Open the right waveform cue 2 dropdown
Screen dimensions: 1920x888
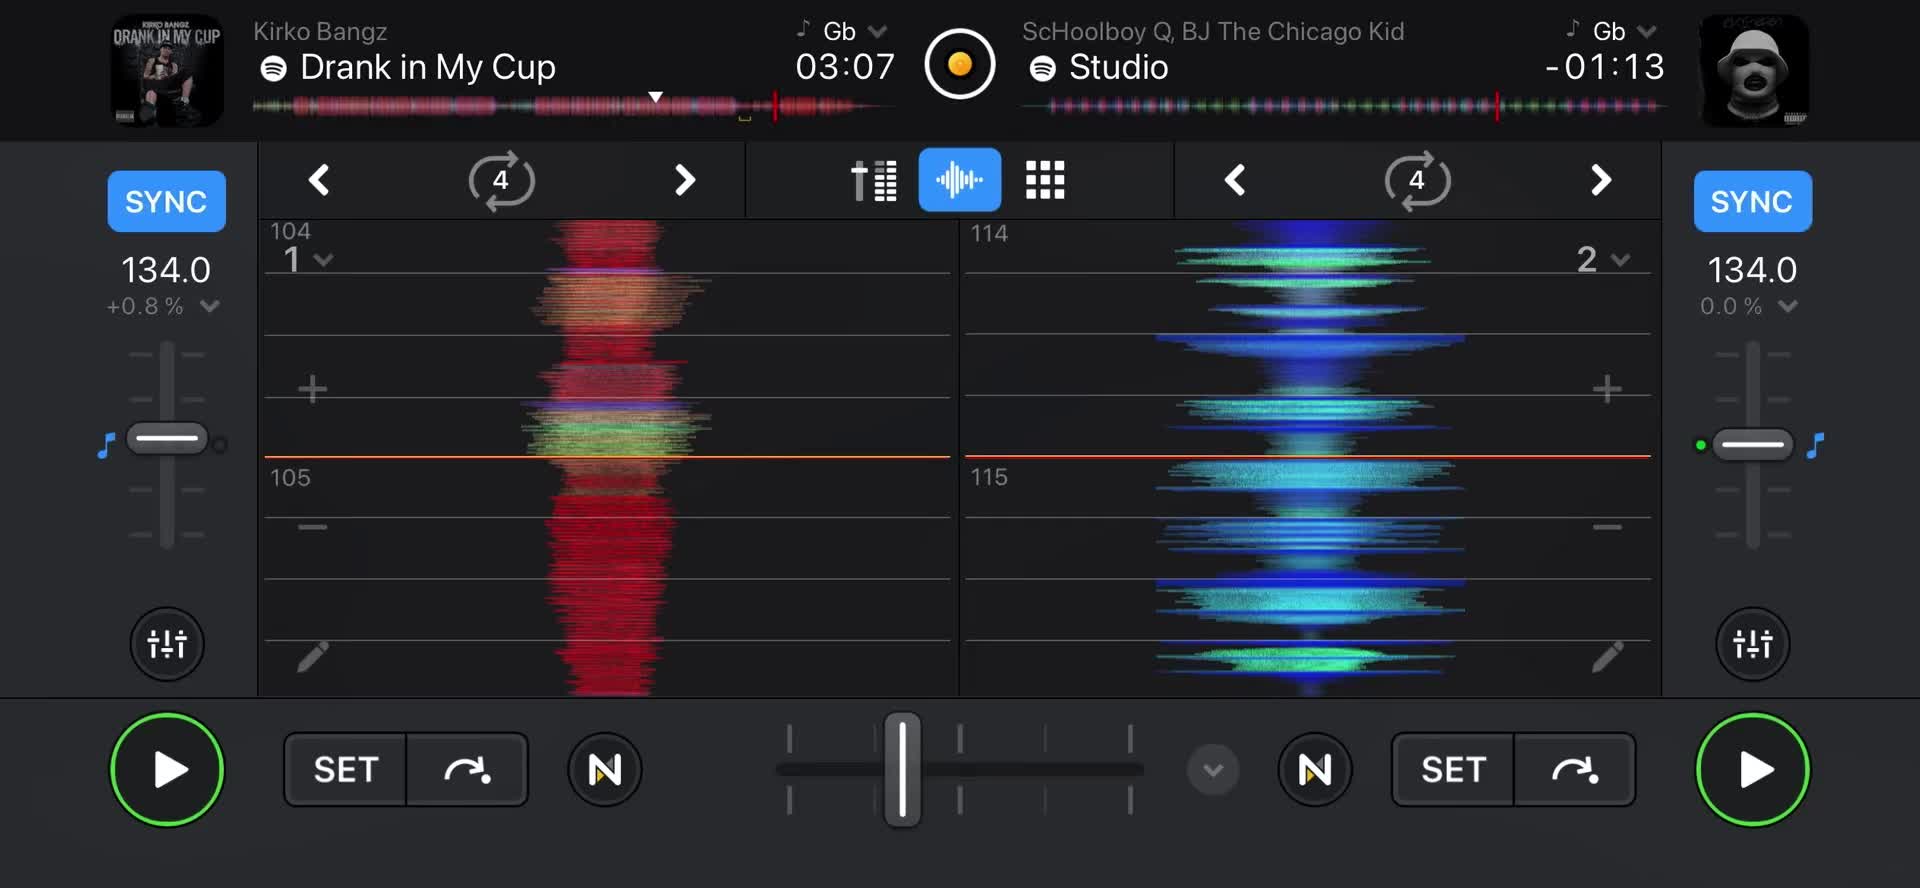(x=1603, y=260)
